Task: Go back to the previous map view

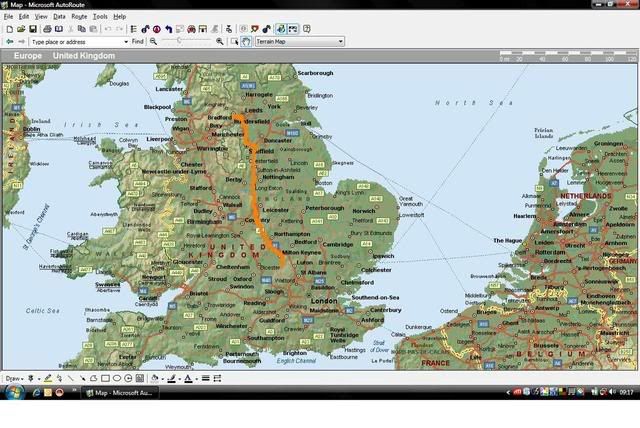Action: pos(9,42)
